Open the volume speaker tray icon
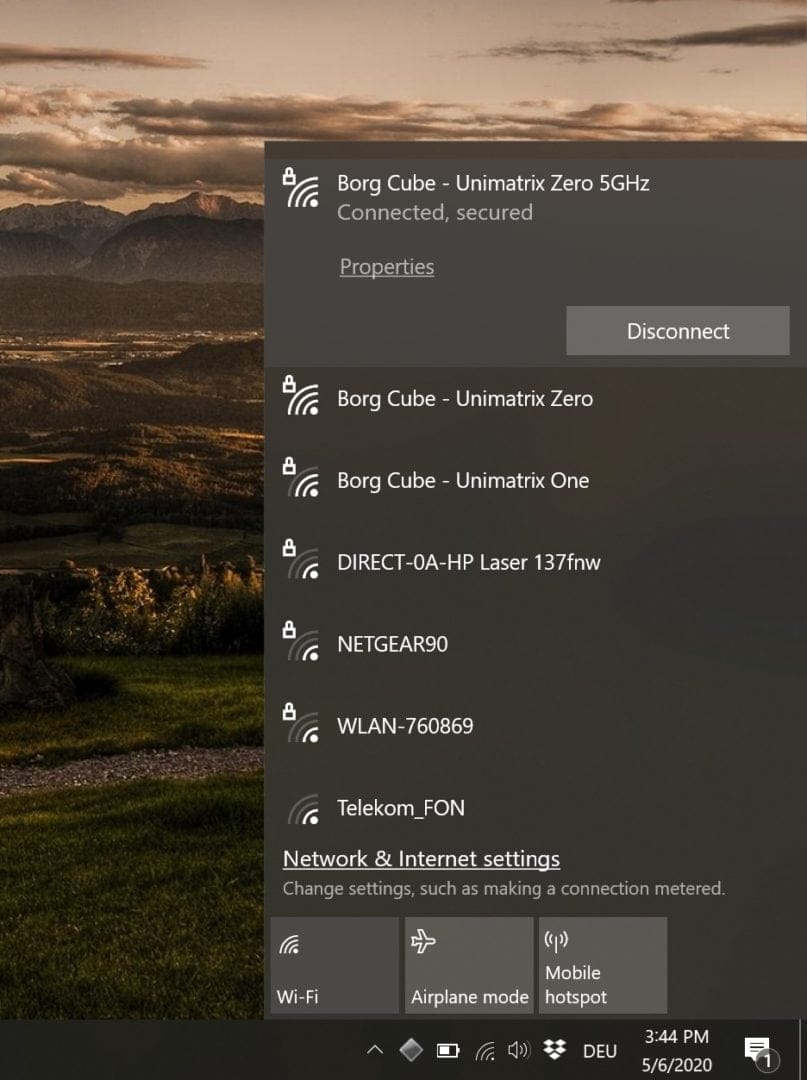This screenshot has width=807, height=1080. 517,1050
